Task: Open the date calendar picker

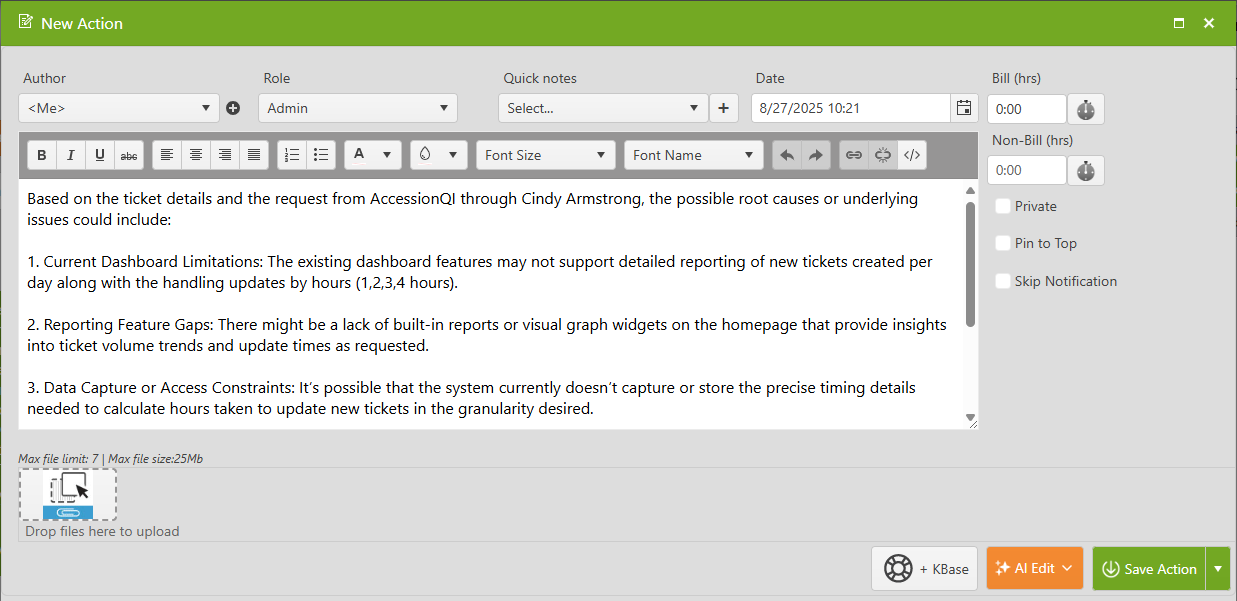Action: (964, 108)
